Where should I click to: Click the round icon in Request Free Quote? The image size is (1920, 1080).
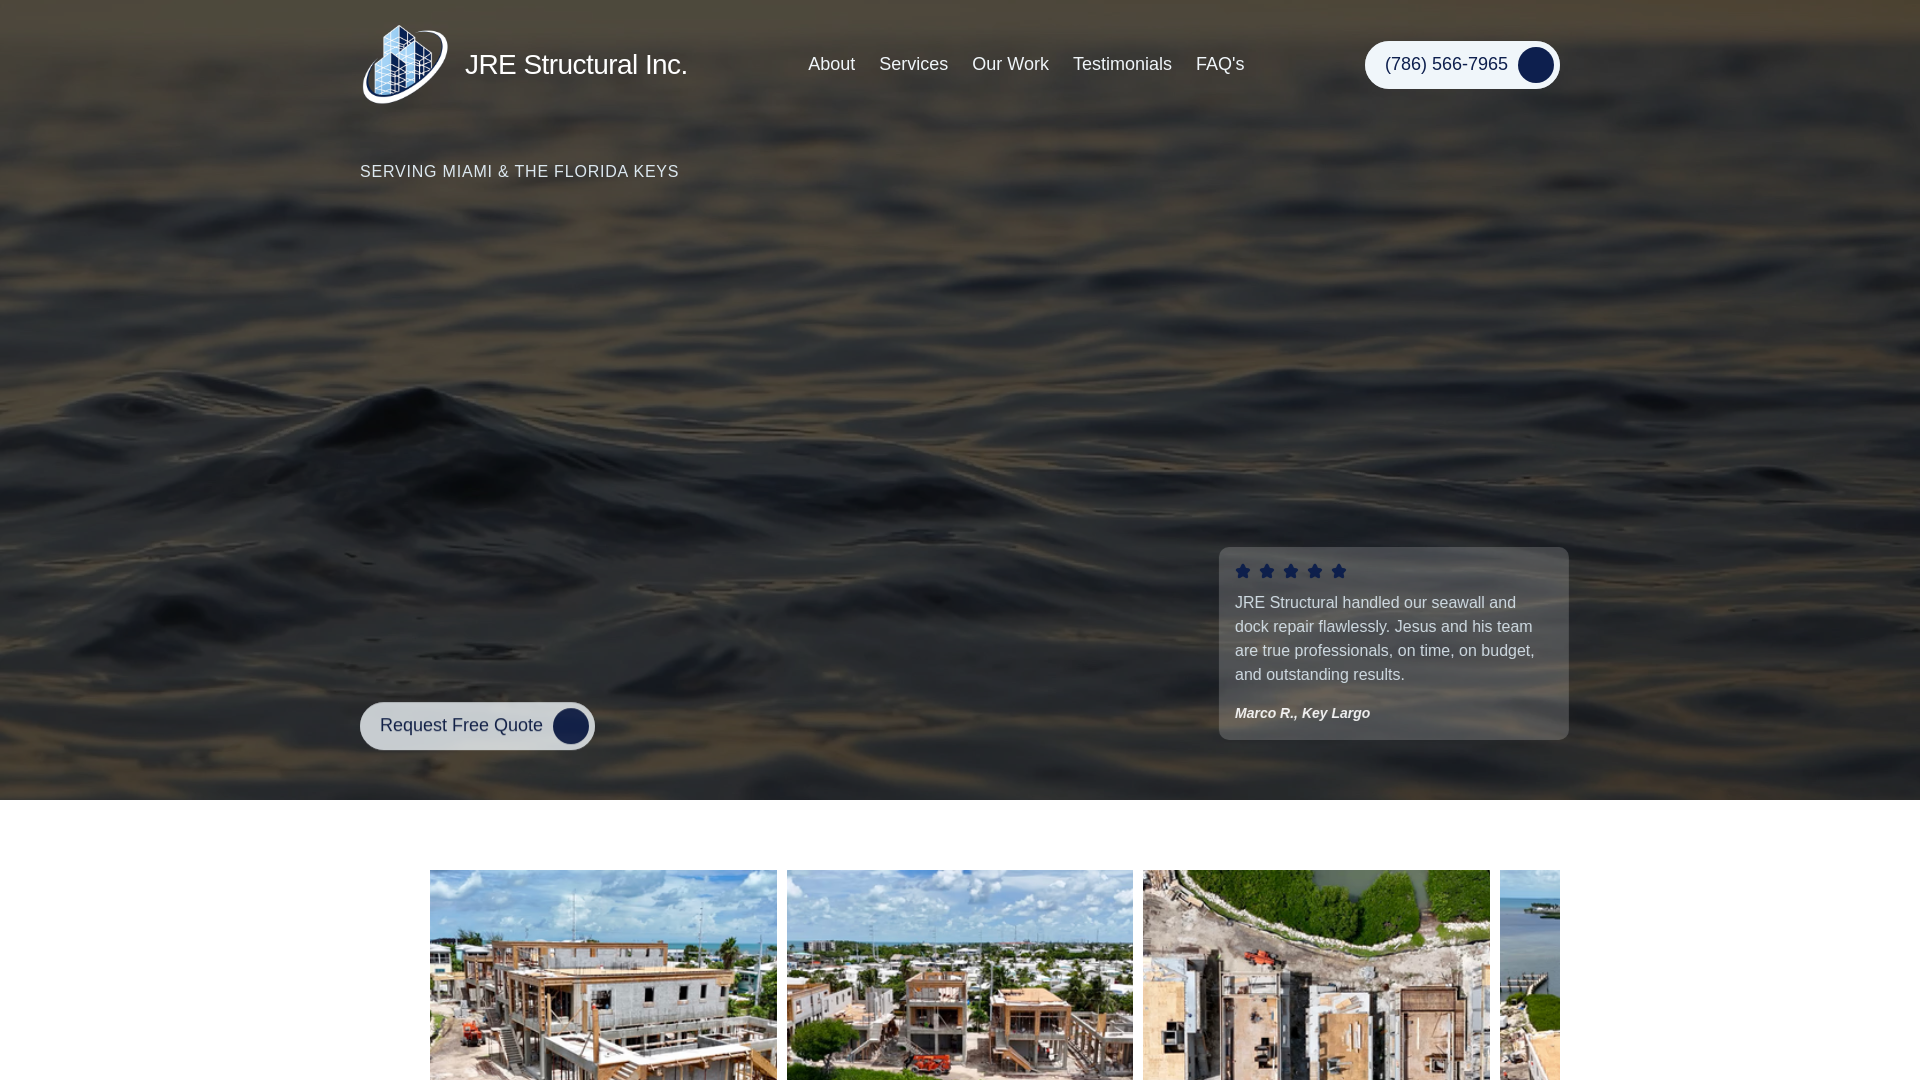click(571, 726)
